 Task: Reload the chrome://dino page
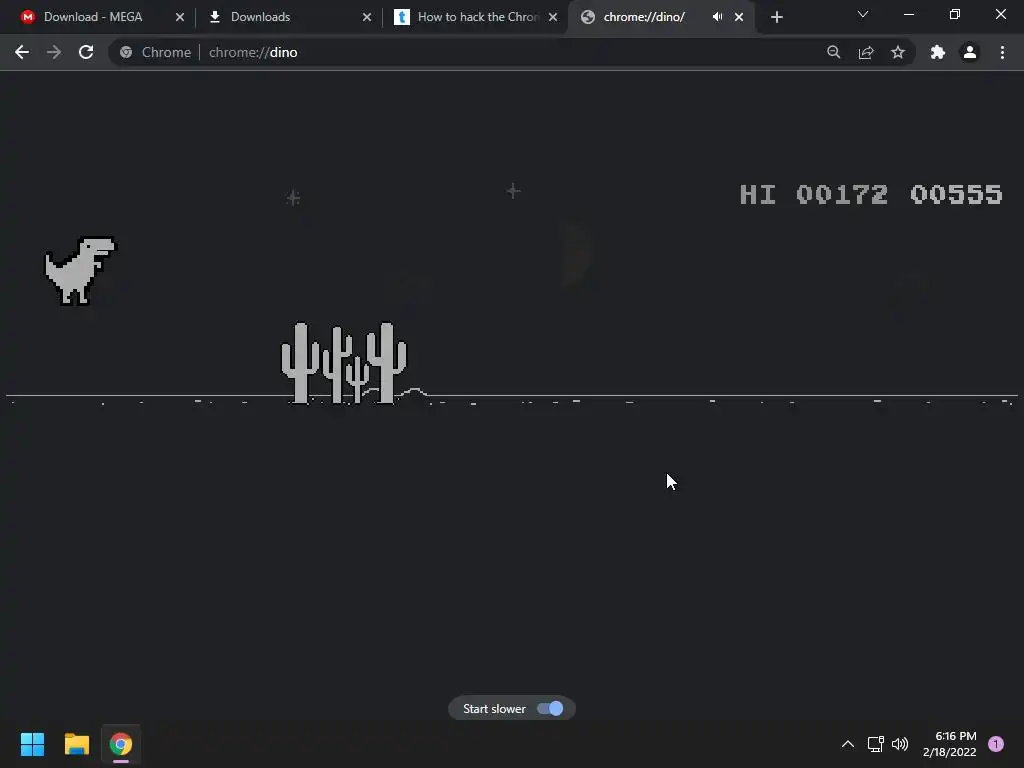click(86, 52)
